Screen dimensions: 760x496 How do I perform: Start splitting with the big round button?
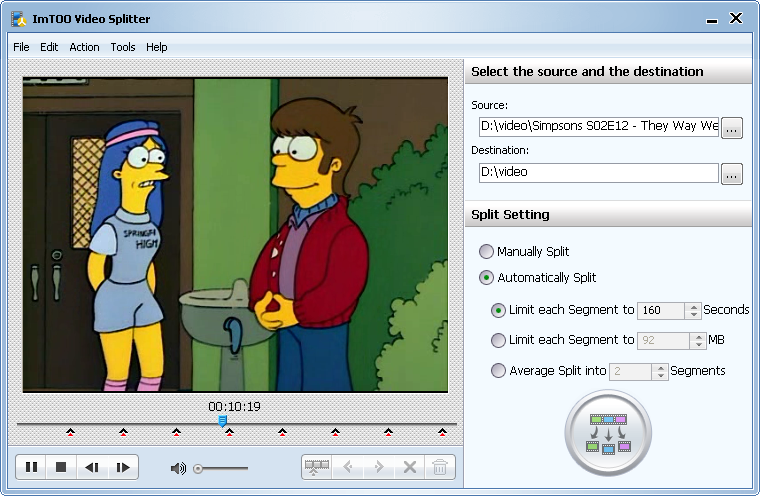[608, 433]
